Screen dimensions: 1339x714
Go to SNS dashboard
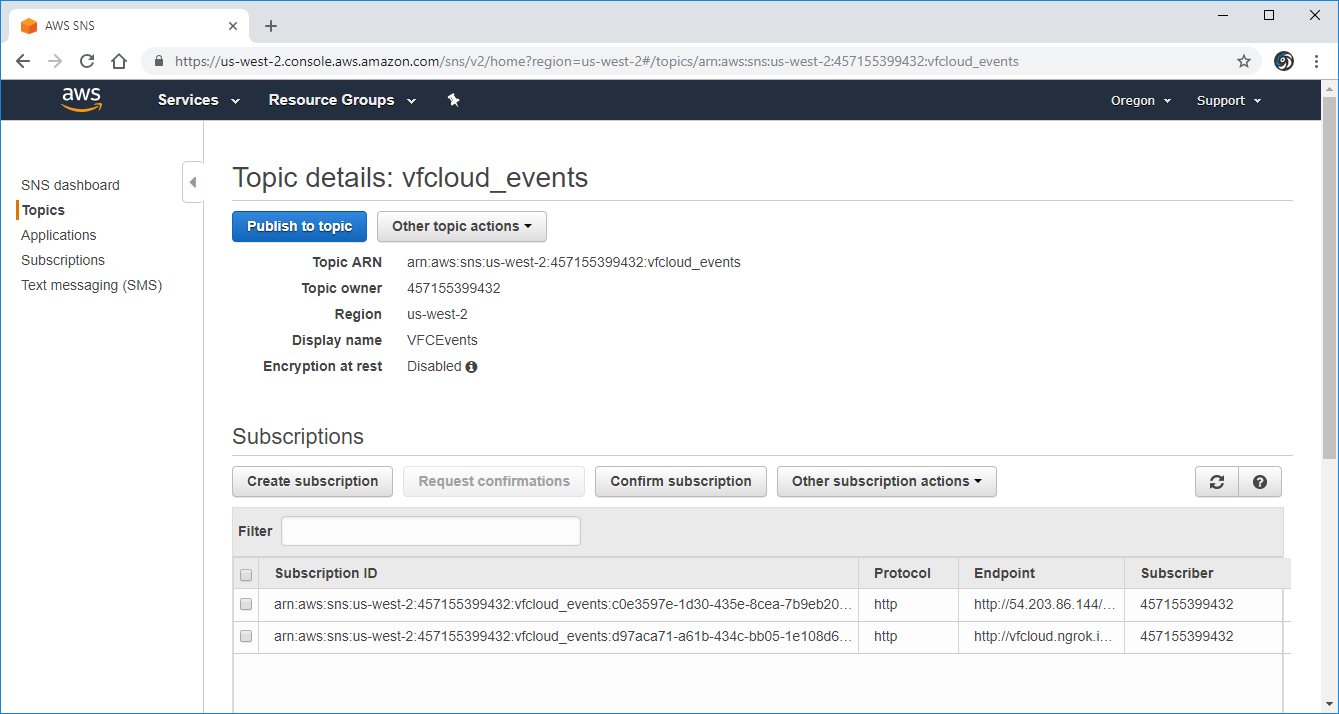70,185
